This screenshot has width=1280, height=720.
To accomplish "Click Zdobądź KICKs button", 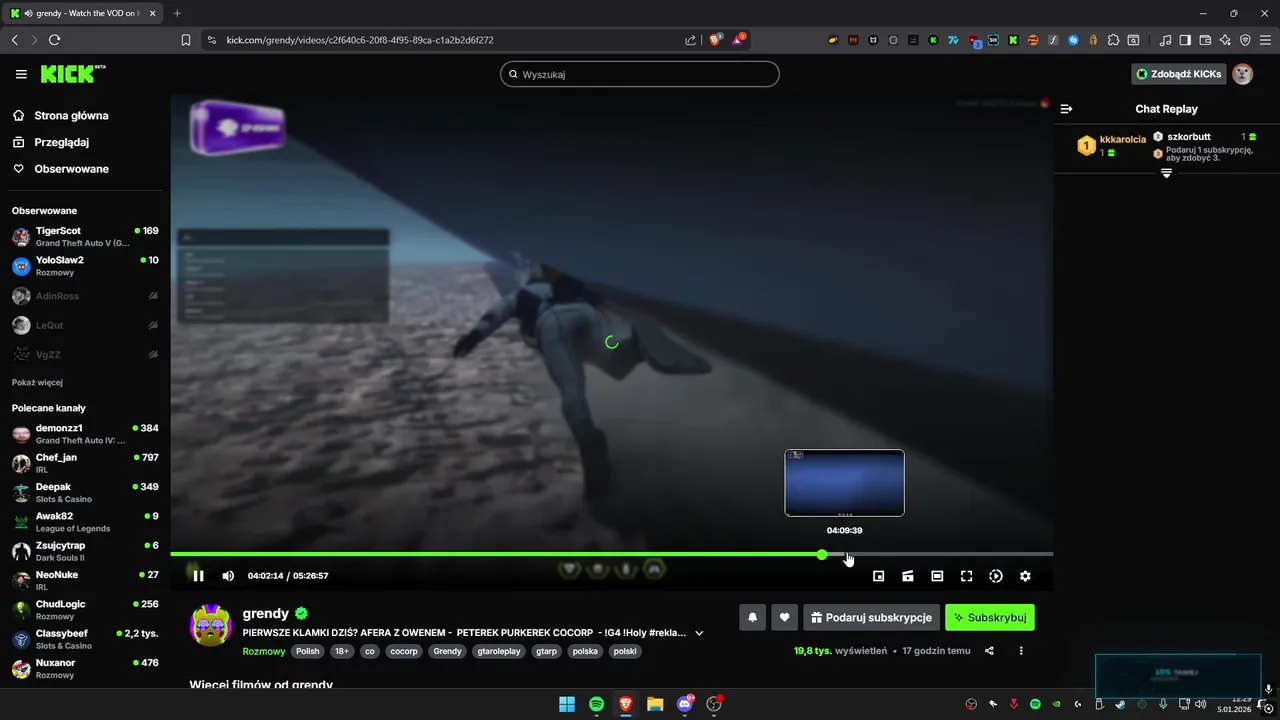I will pyautogui.click(x=1178, y=74).
